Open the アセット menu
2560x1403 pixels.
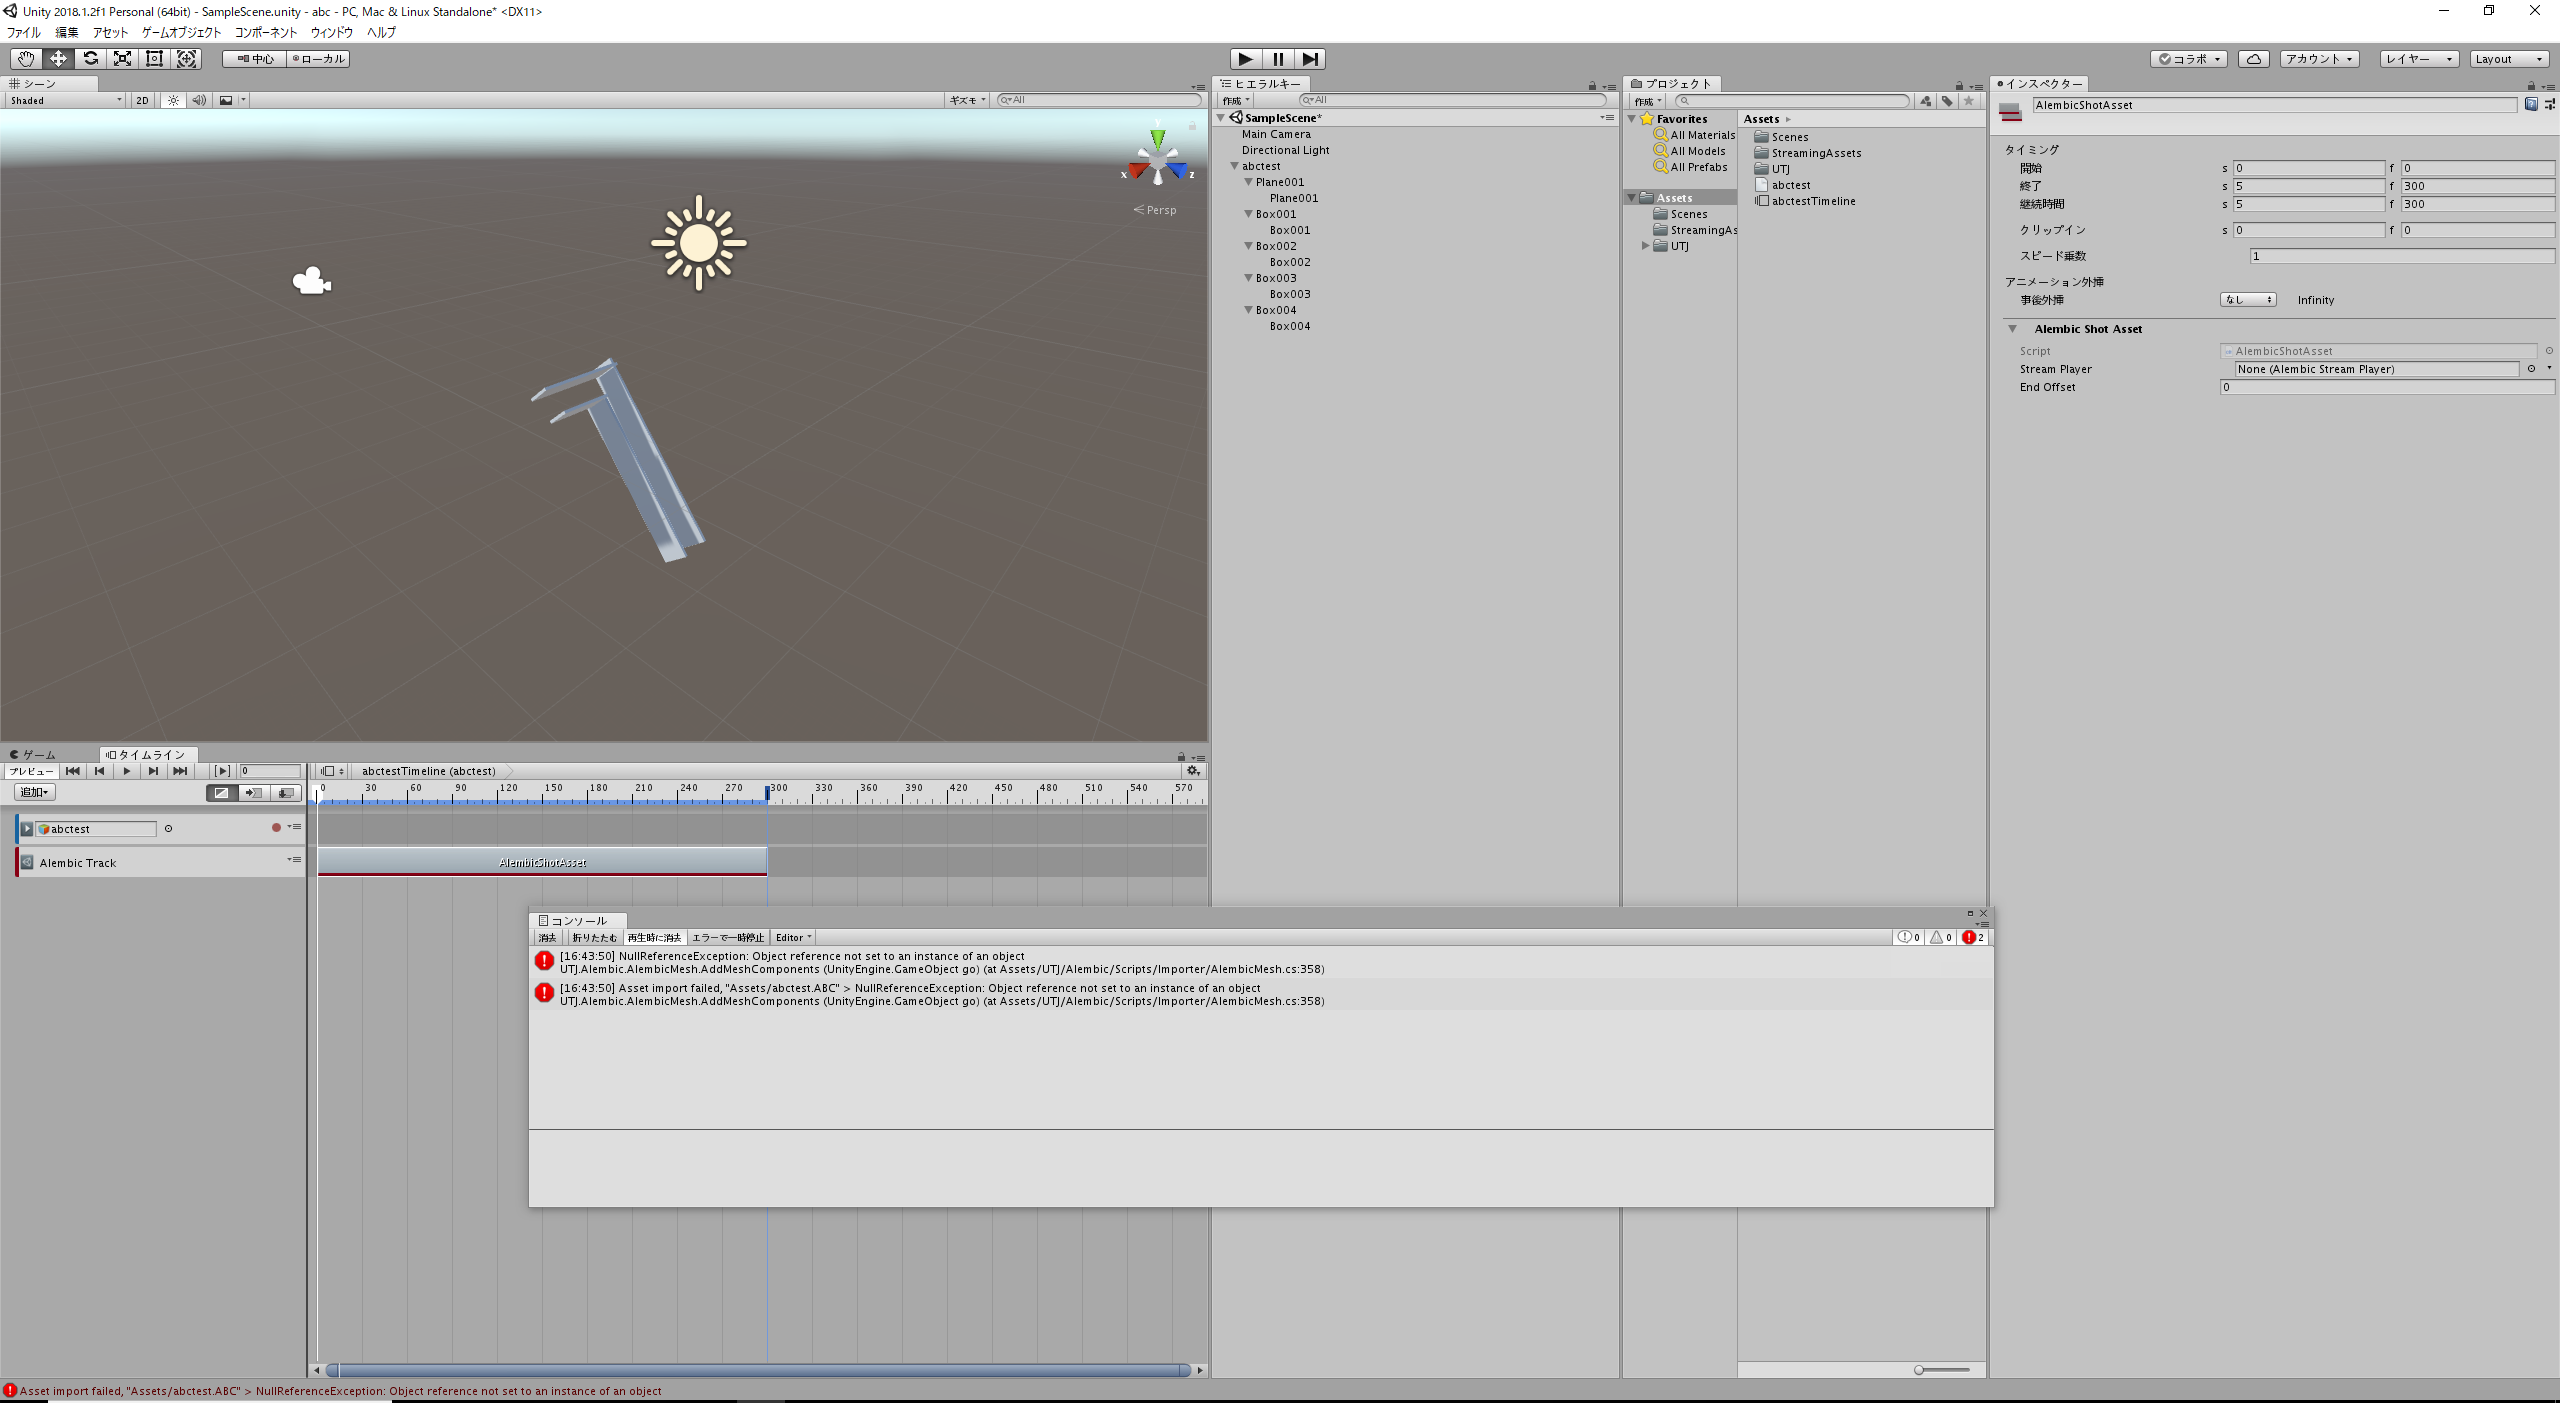coord(110,32)
